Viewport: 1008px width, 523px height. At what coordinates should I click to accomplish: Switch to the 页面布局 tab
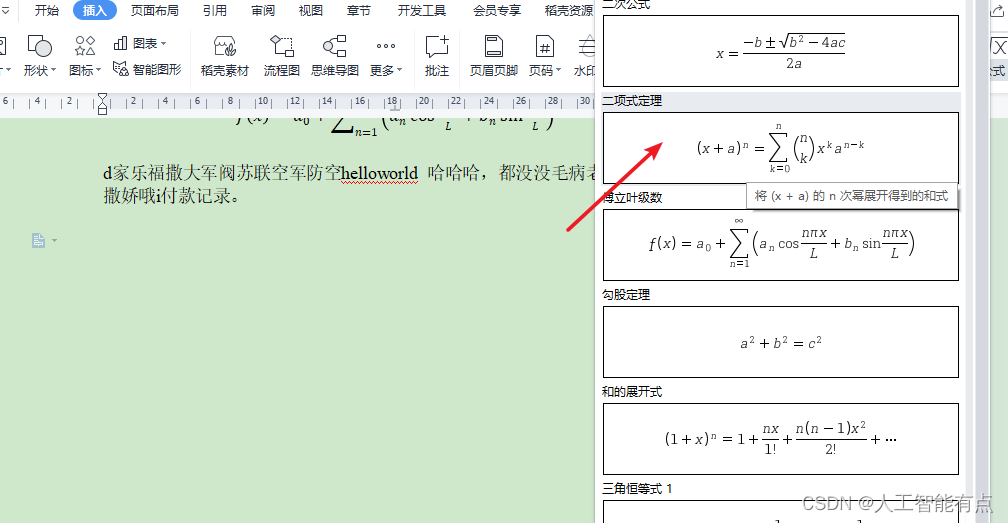point(154,10)
